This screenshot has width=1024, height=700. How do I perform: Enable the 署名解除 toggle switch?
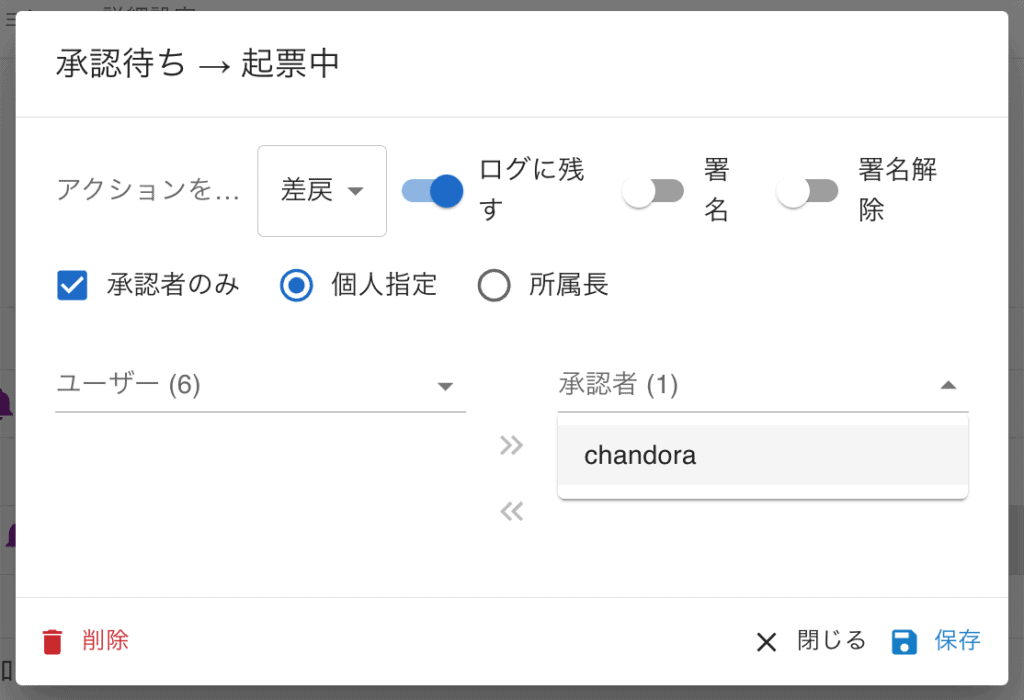click(807, 191)
